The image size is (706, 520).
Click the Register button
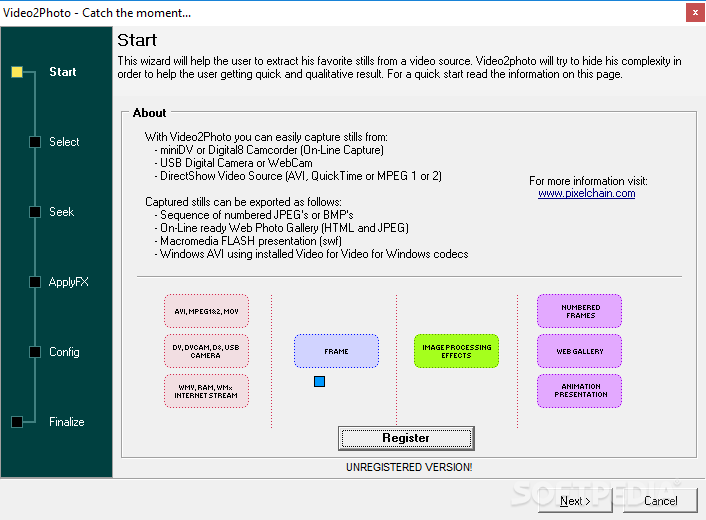pyautogui.click(x=406, y=438)
